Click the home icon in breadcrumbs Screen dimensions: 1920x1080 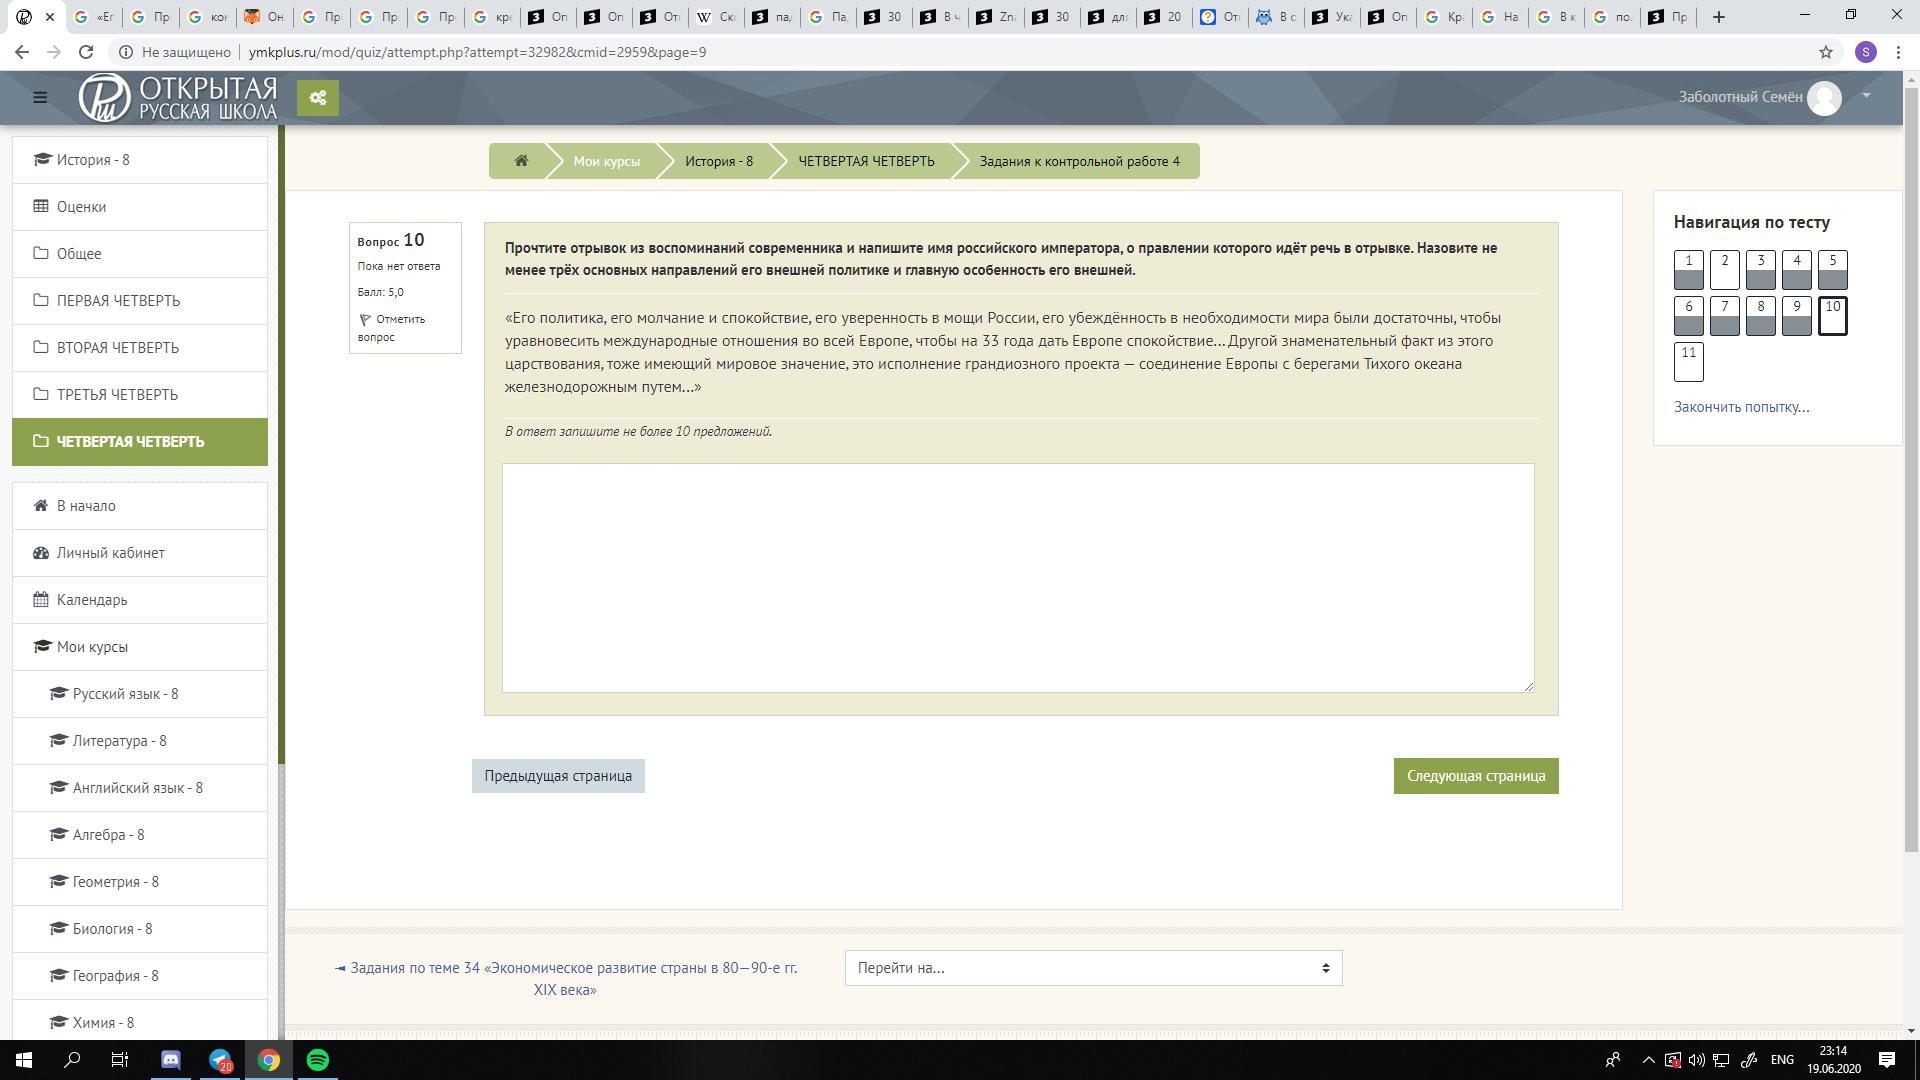pyautogui.click(x=521, y=161)
